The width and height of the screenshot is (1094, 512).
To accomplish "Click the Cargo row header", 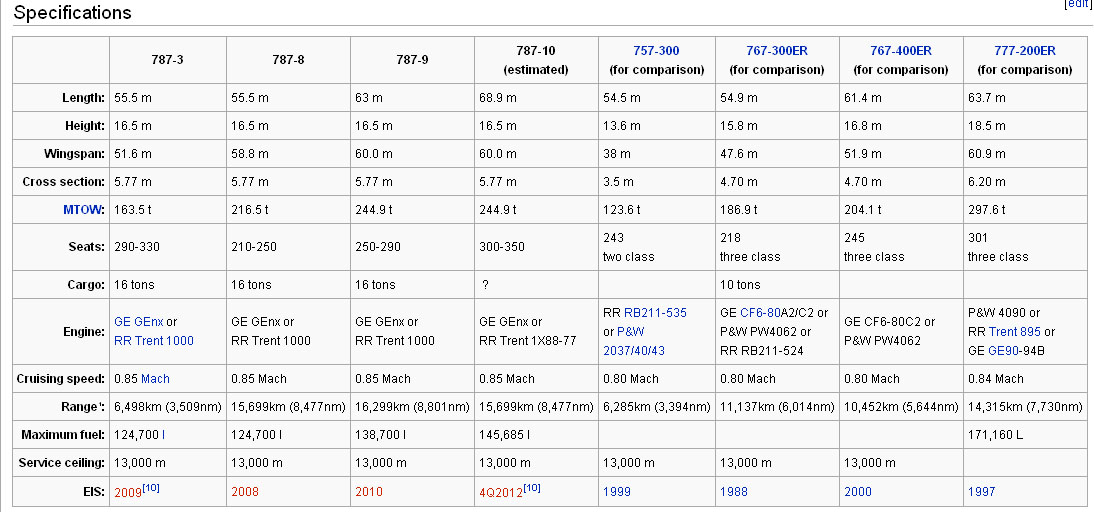I will click(x=61, y=285).
